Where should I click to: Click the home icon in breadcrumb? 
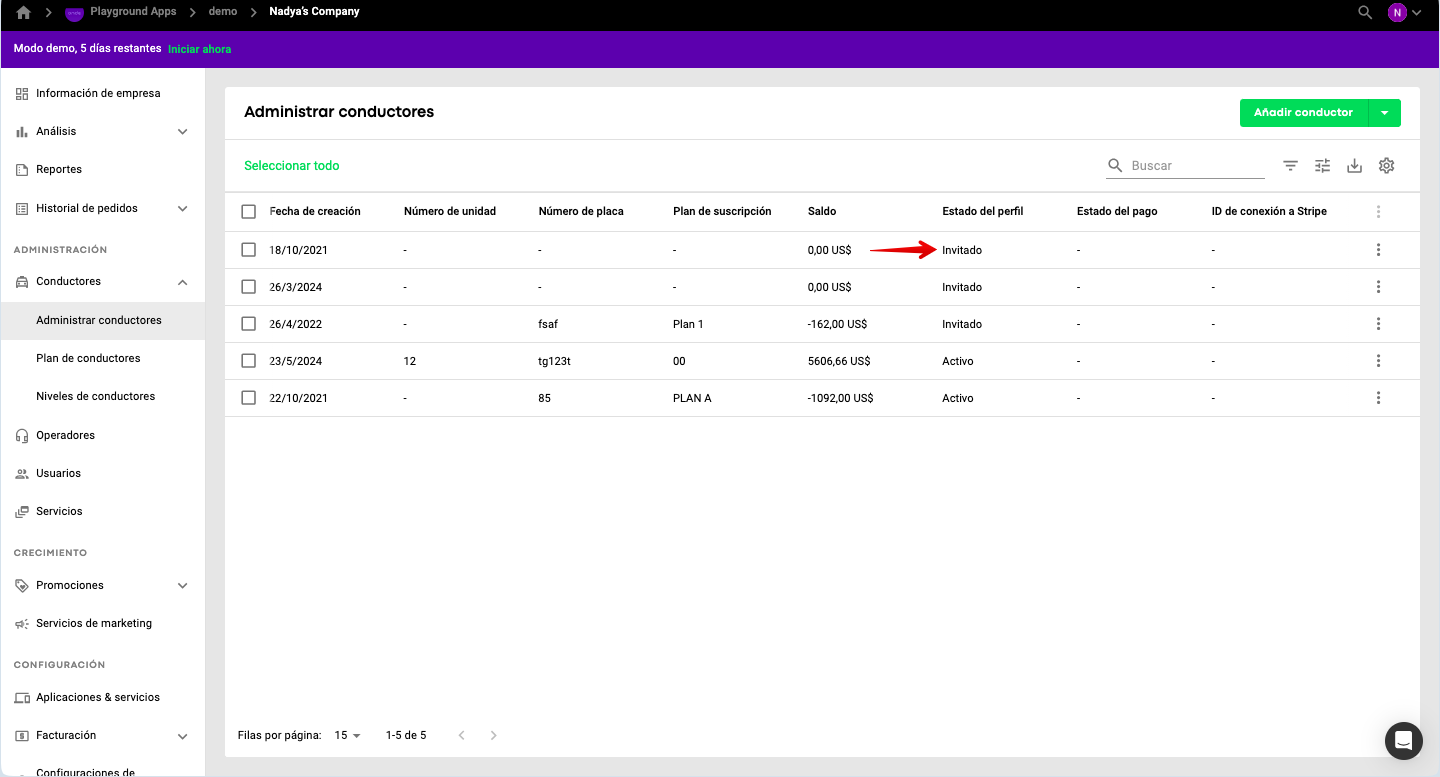(24, 13)
